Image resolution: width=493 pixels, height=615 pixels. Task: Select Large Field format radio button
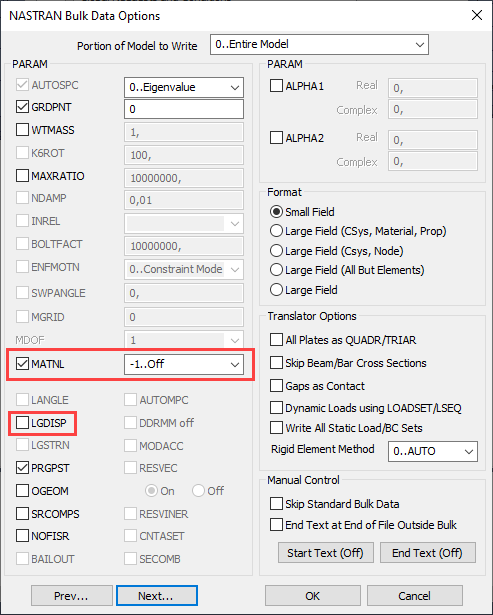point(276,290)
